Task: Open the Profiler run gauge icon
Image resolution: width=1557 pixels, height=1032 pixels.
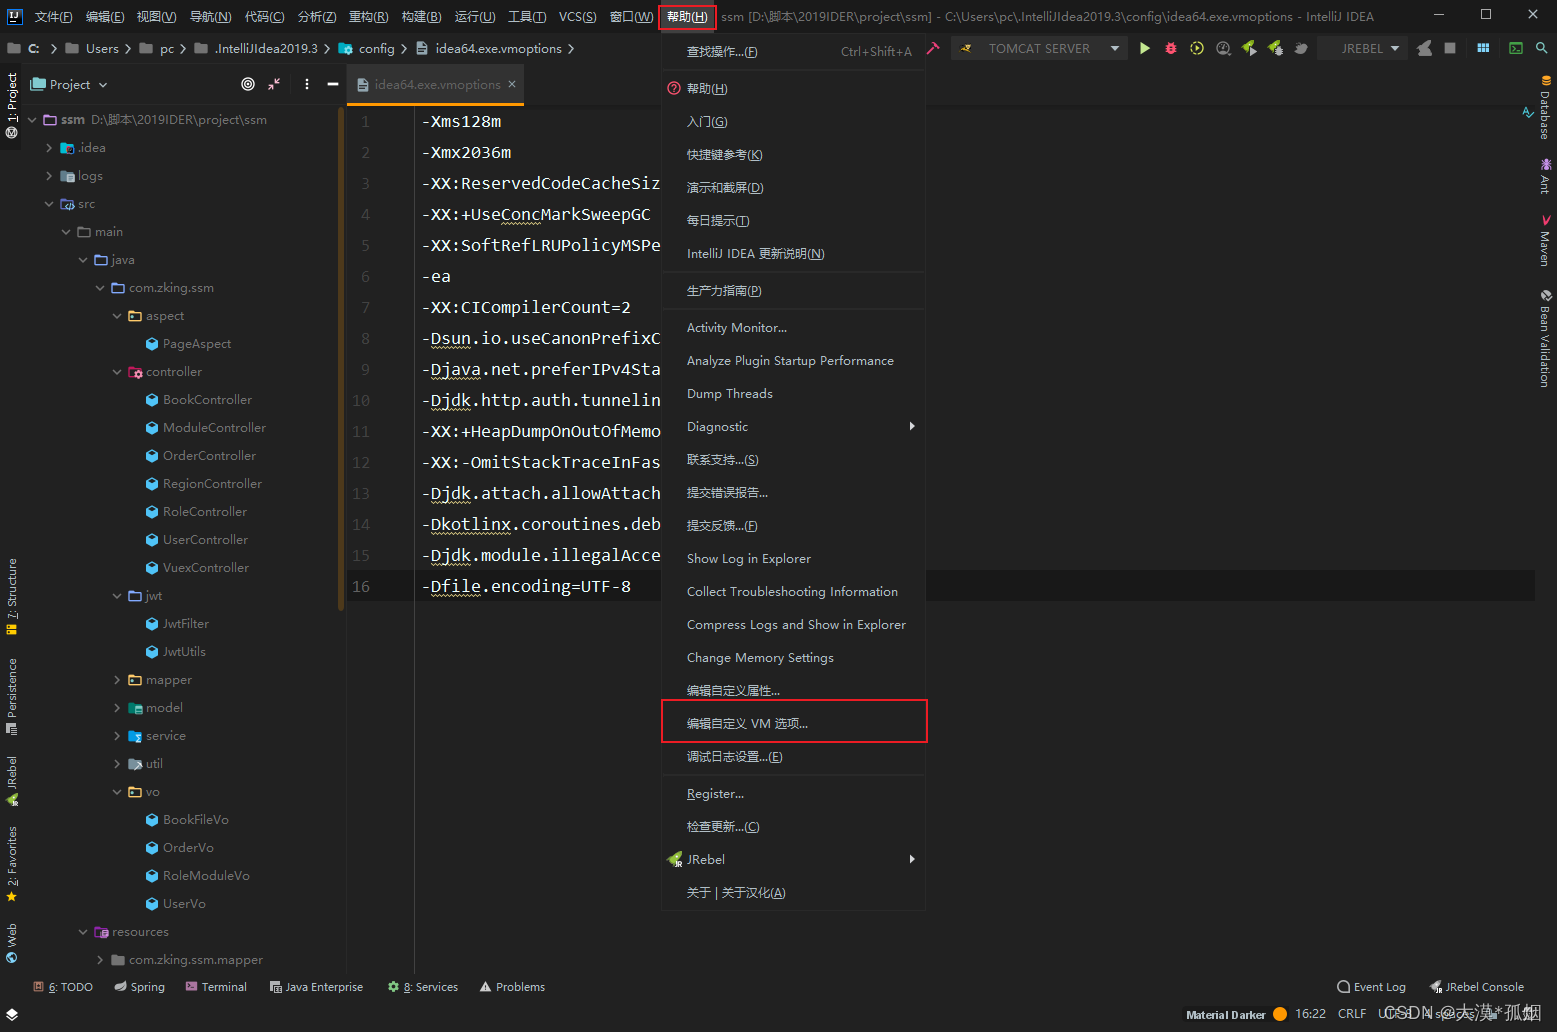Action: 1223,48
